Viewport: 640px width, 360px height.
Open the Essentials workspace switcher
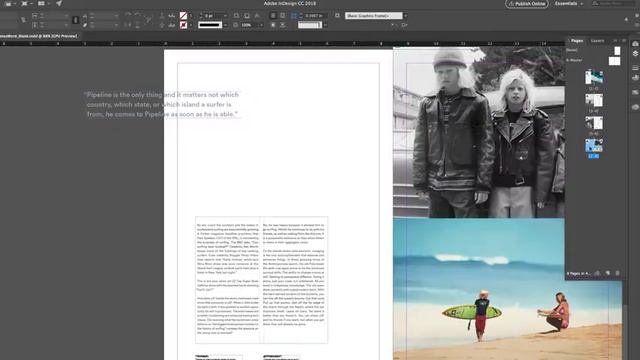pyautogui.click(x=569, y=4)
